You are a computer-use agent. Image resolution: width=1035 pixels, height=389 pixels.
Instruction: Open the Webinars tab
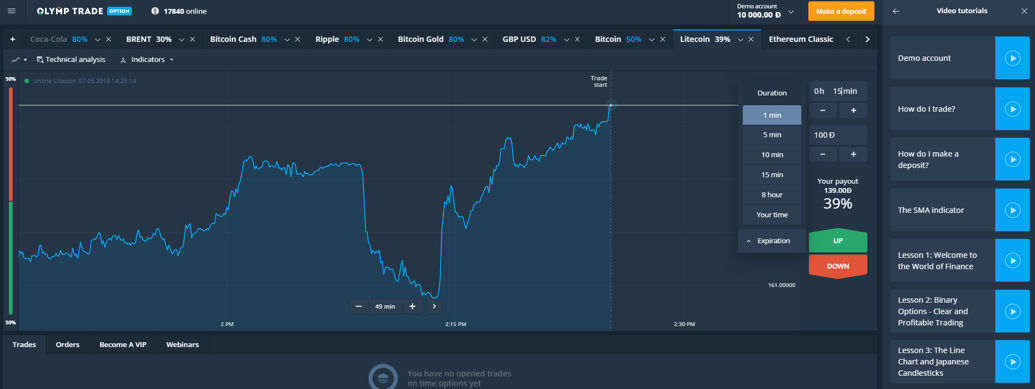(182, 345)
